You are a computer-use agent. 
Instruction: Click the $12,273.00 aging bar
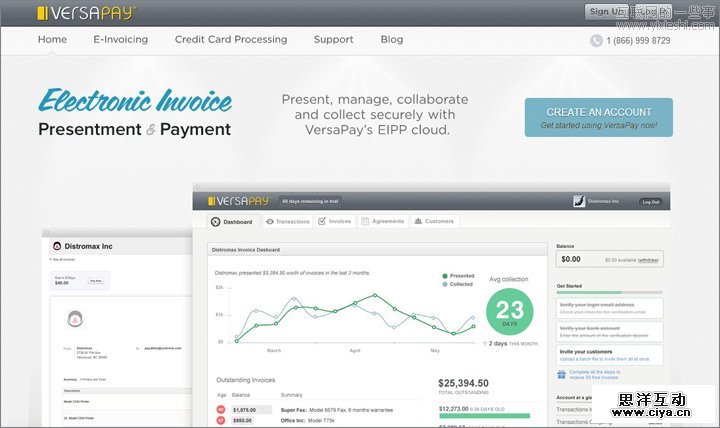tap(484, 416)
